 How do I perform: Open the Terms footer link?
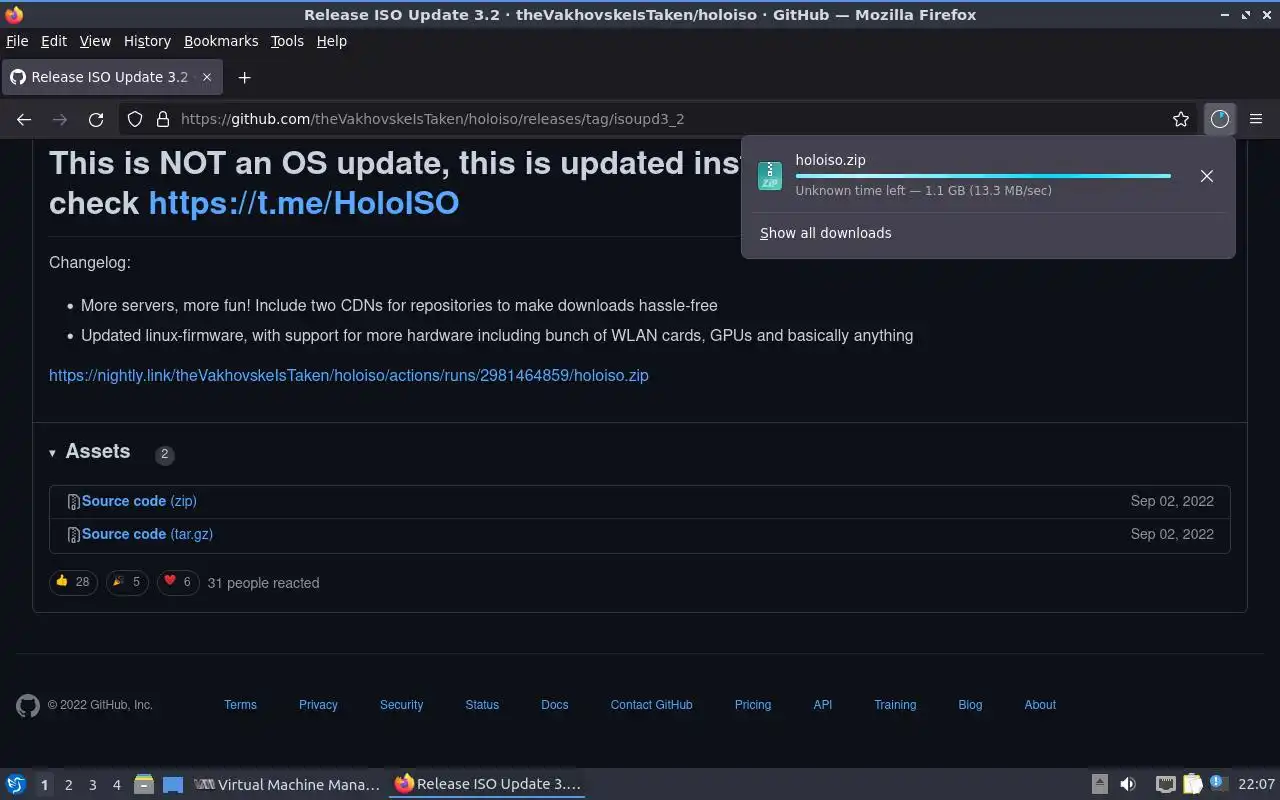[240, 705]
